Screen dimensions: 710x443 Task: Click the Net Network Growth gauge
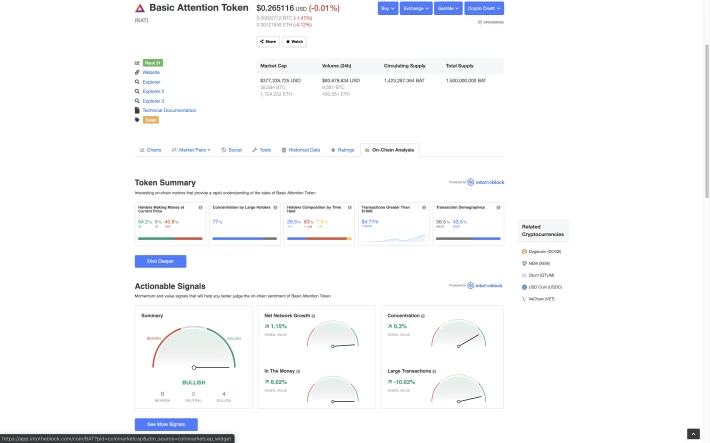coord(333,334)
